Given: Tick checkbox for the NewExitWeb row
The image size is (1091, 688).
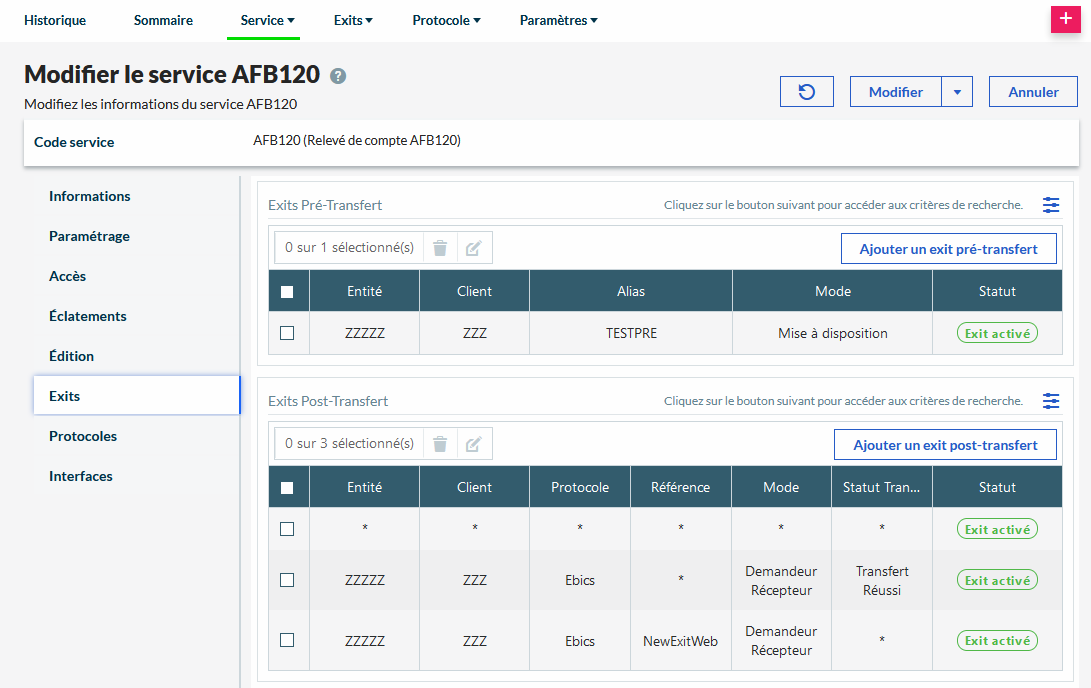Looking at the screenshot, I should coord(287,640).
